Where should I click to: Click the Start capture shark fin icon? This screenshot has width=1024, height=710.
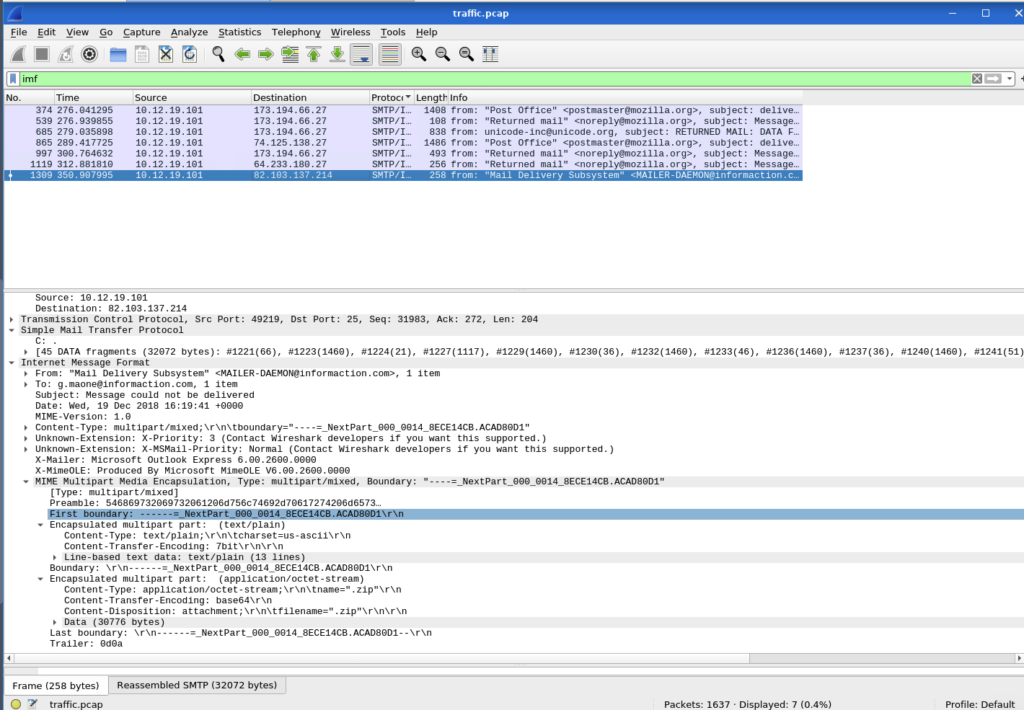coord(18,54)
